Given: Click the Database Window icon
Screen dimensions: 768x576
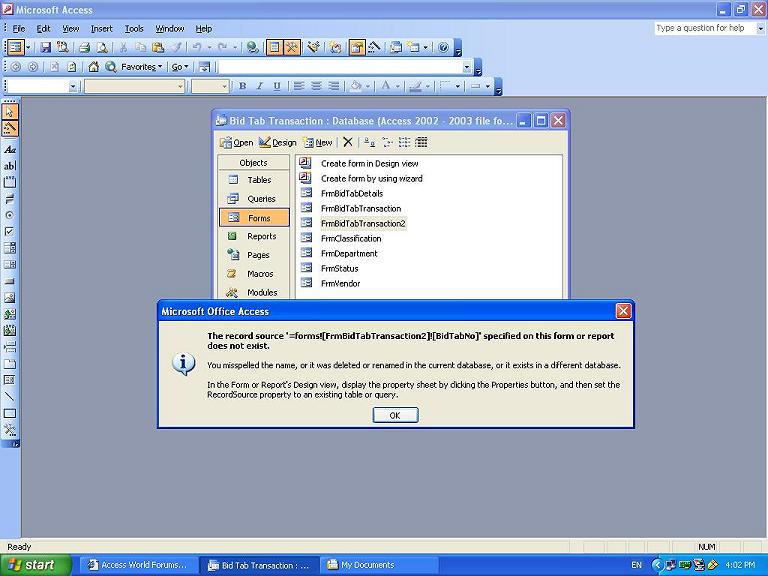Looking at the screenshot, I should point(396,48).
